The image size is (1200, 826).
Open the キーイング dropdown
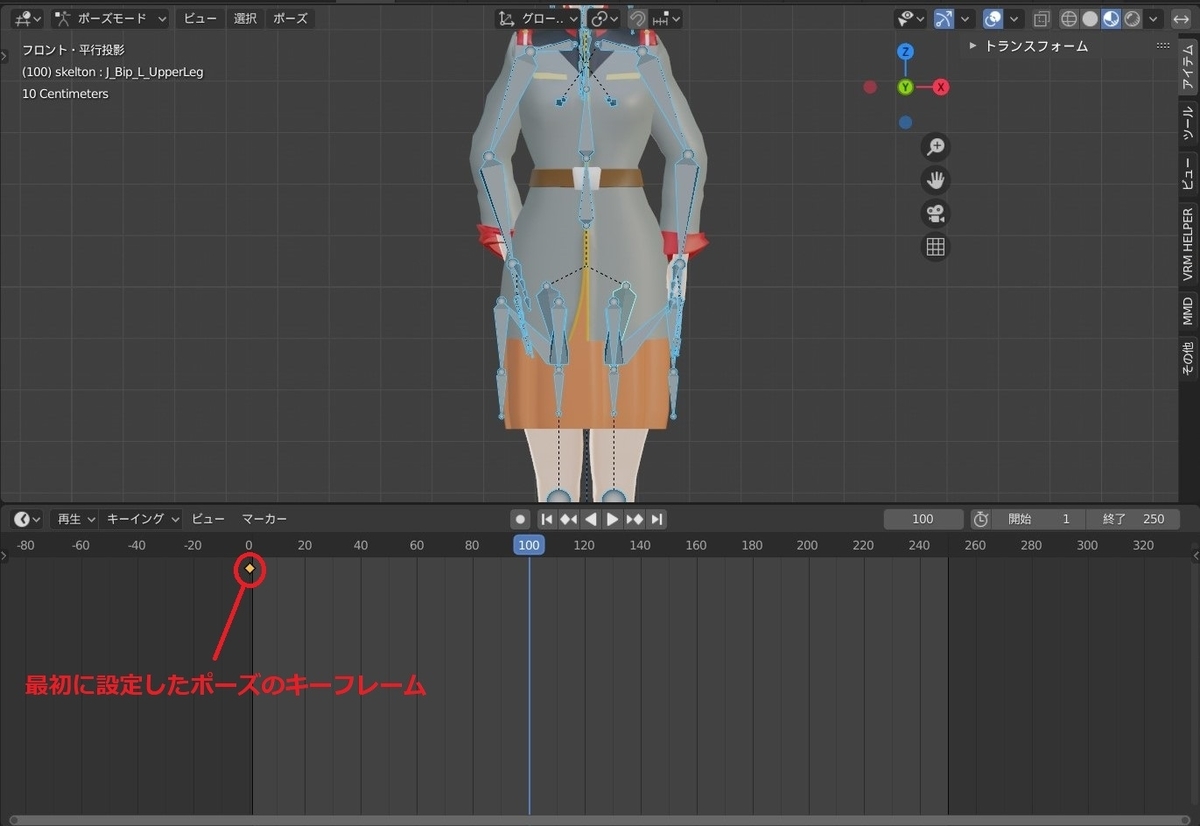(x=142, y=519)
